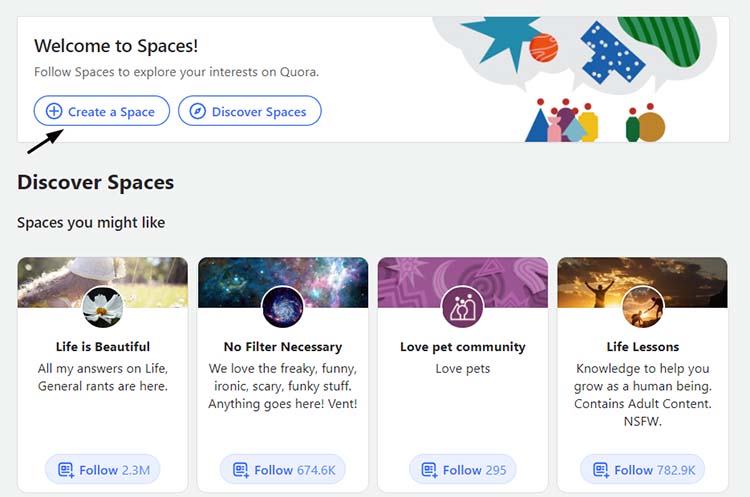Open Discover Spaces button
Screen dimensions: 750x497
pyautogui.click(x=250, y=111)
